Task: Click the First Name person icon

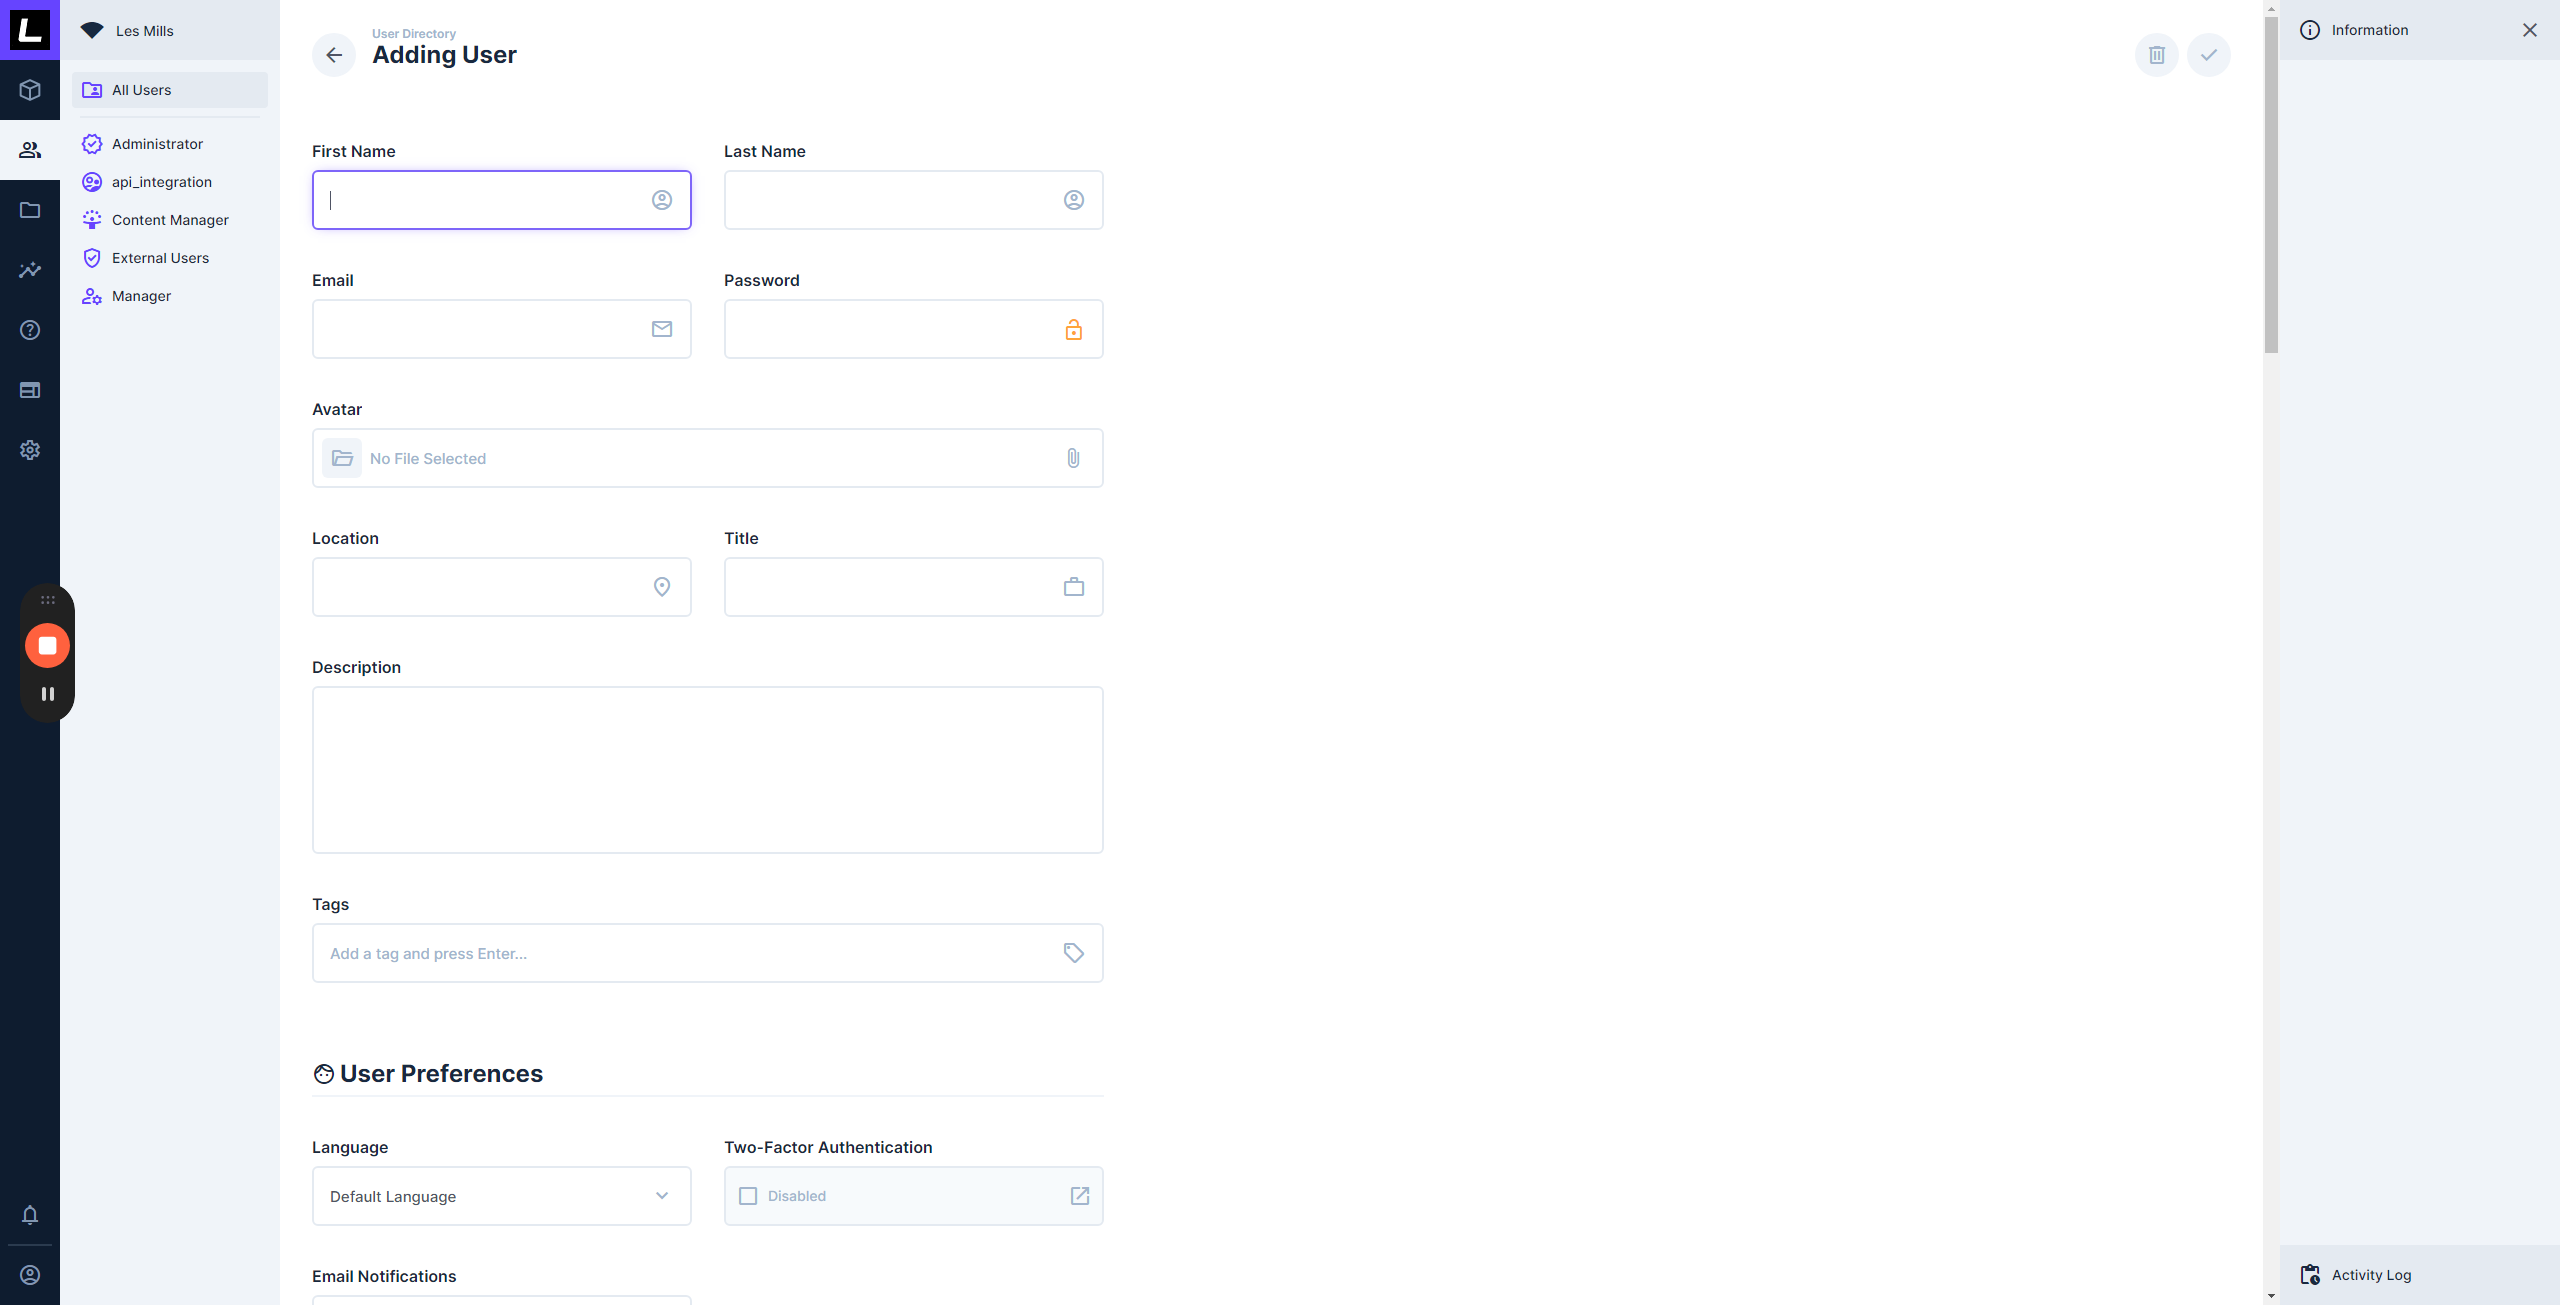Action: (x=662, y=200)
